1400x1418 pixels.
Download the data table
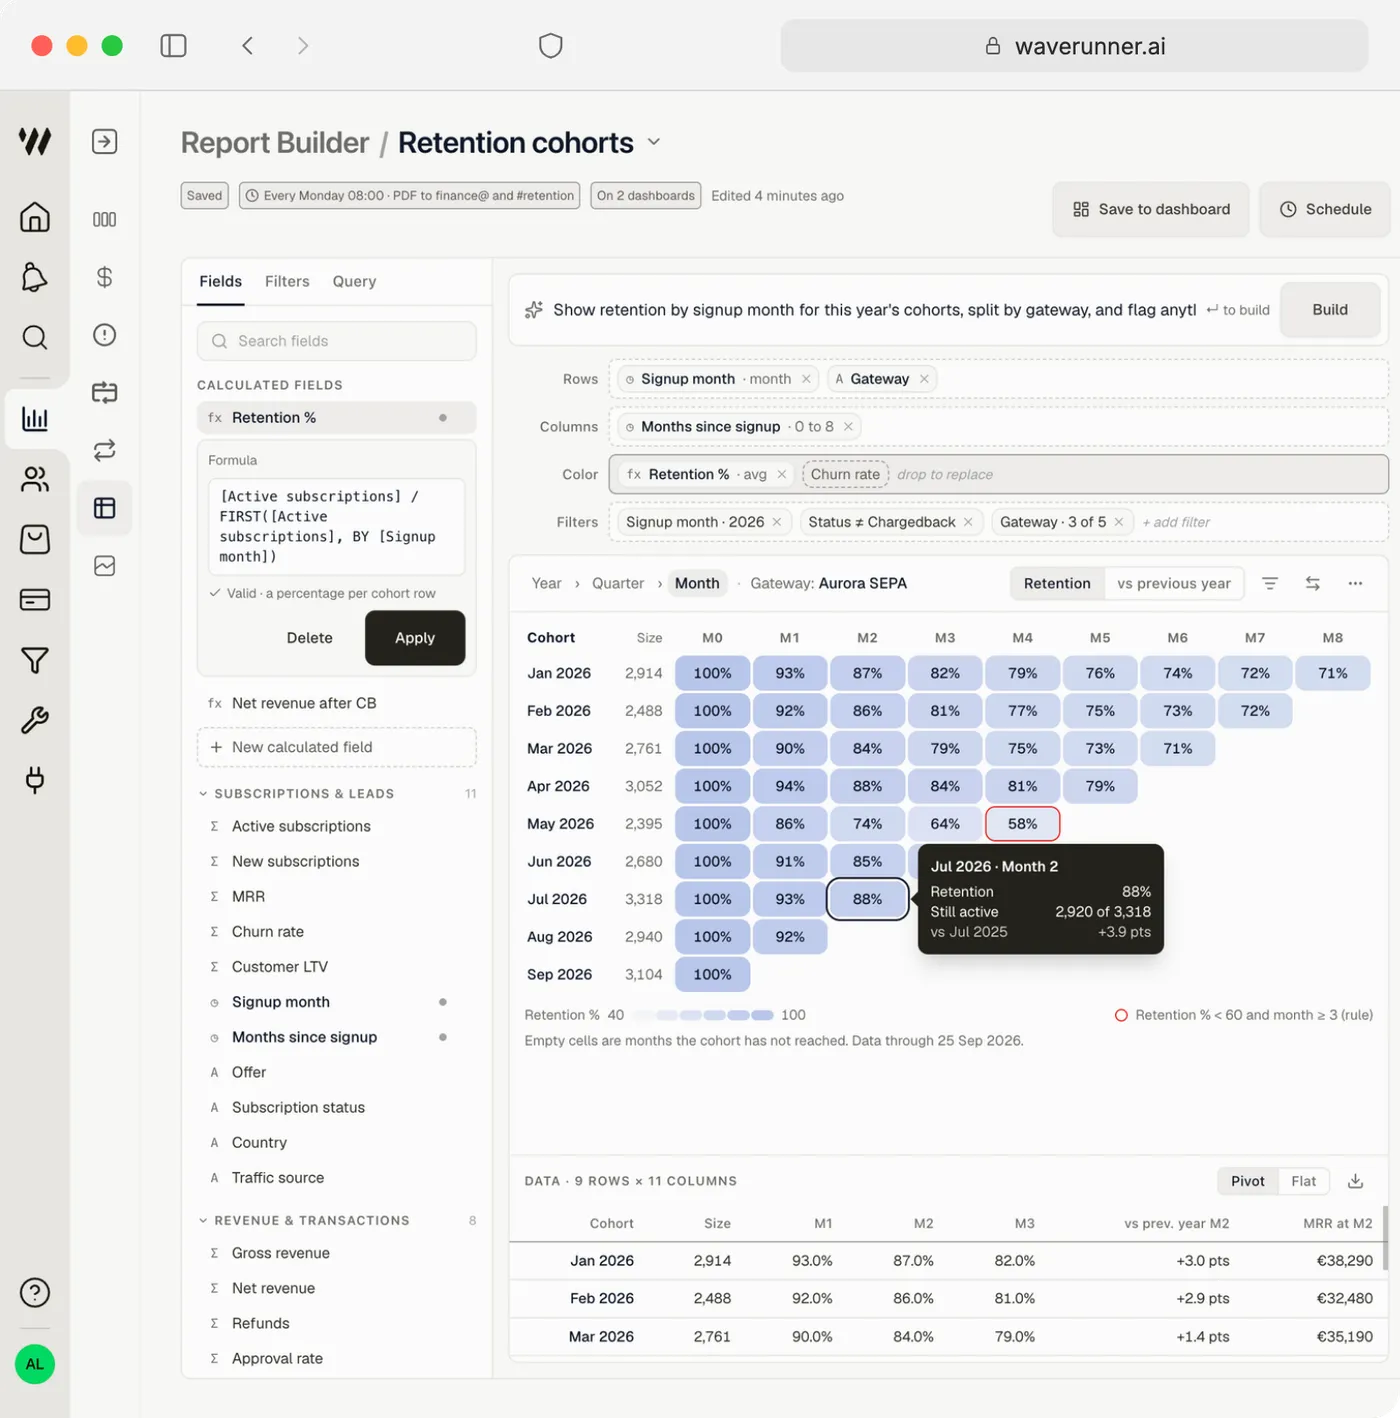pos(1356,1181)
